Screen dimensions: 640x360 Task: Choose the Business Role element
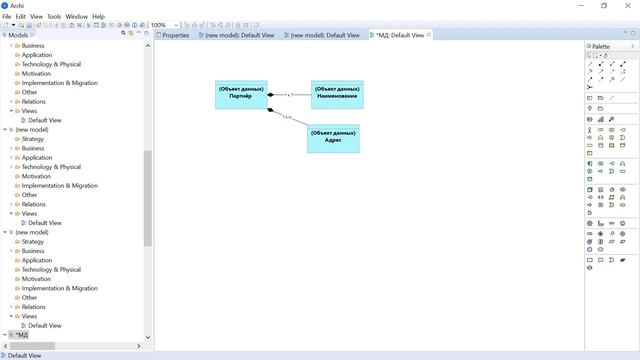tap(601, 130)
